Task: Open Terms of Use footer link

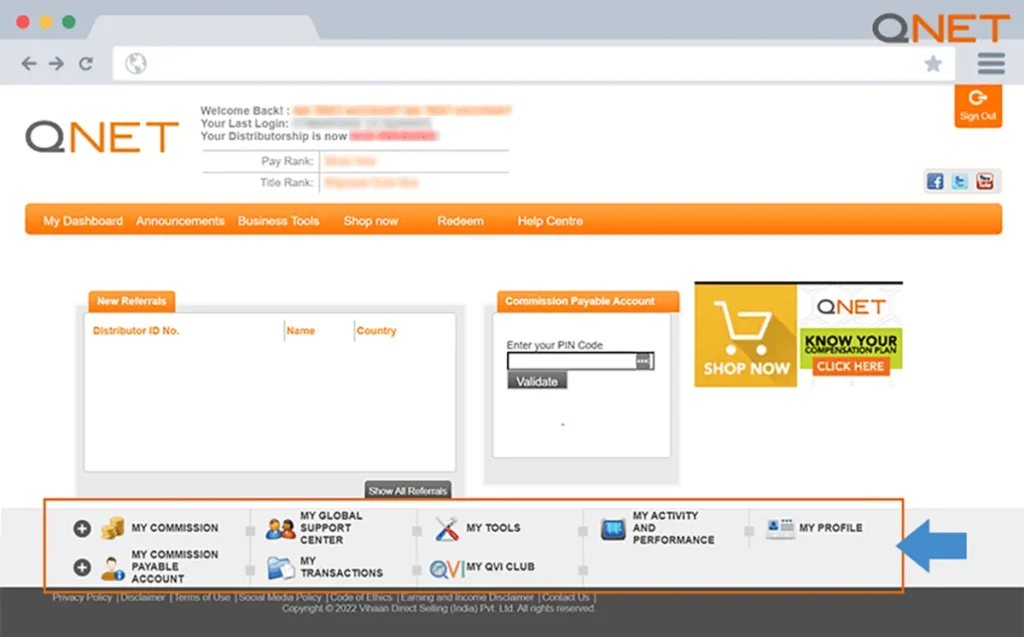Action: pos(202,597)
